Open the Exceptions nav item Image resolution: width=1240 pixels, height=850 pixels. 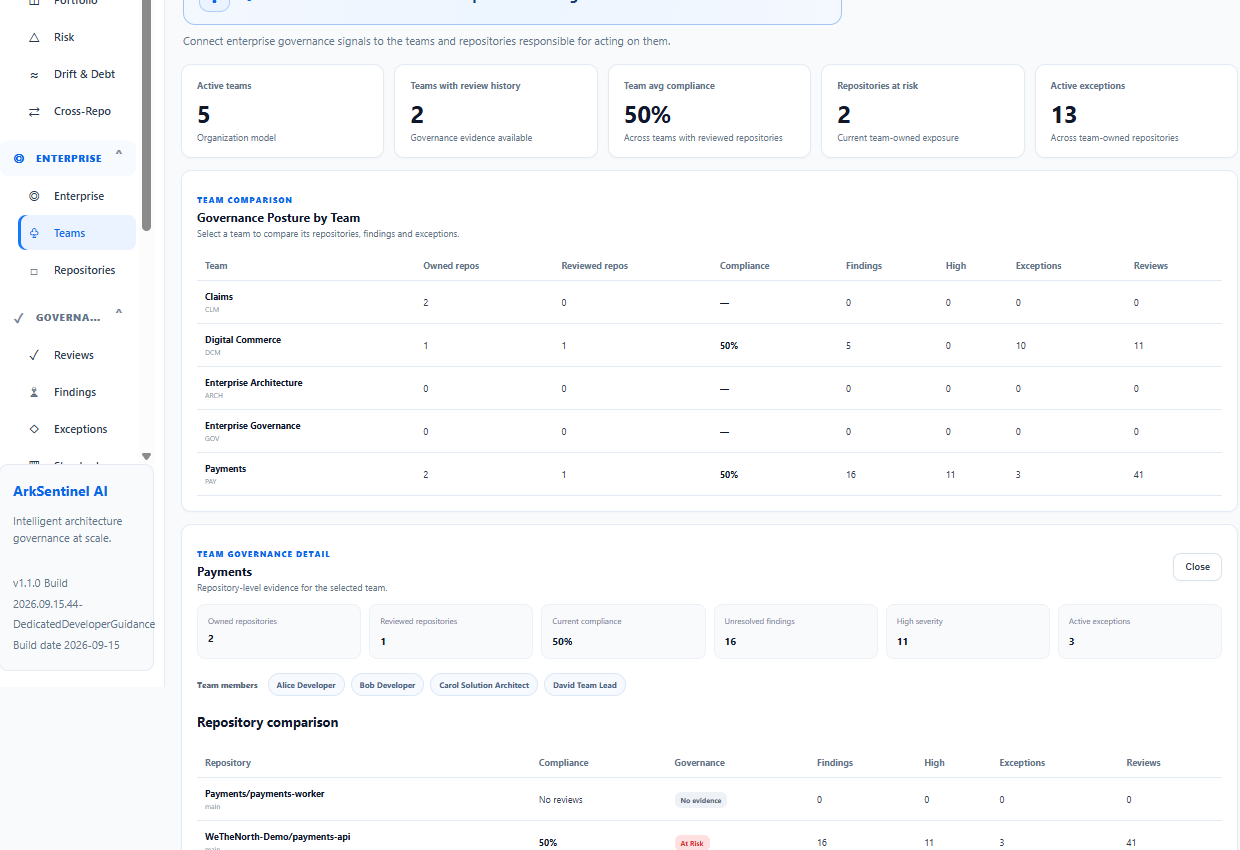pyautogui.click(x=77, y=429)
